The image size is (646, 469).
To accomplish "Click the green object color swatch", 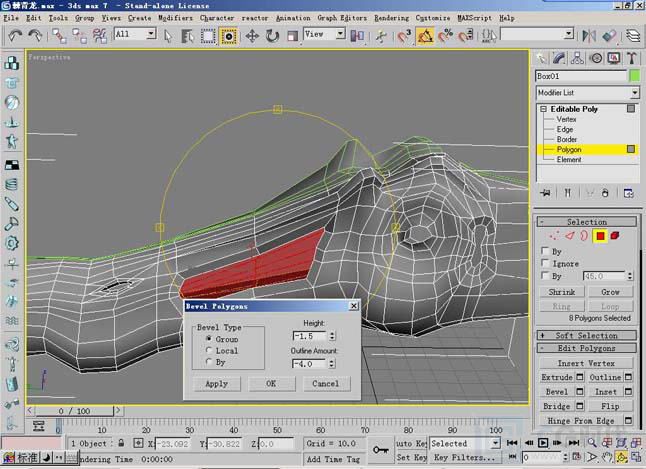I will coord(635,76).
